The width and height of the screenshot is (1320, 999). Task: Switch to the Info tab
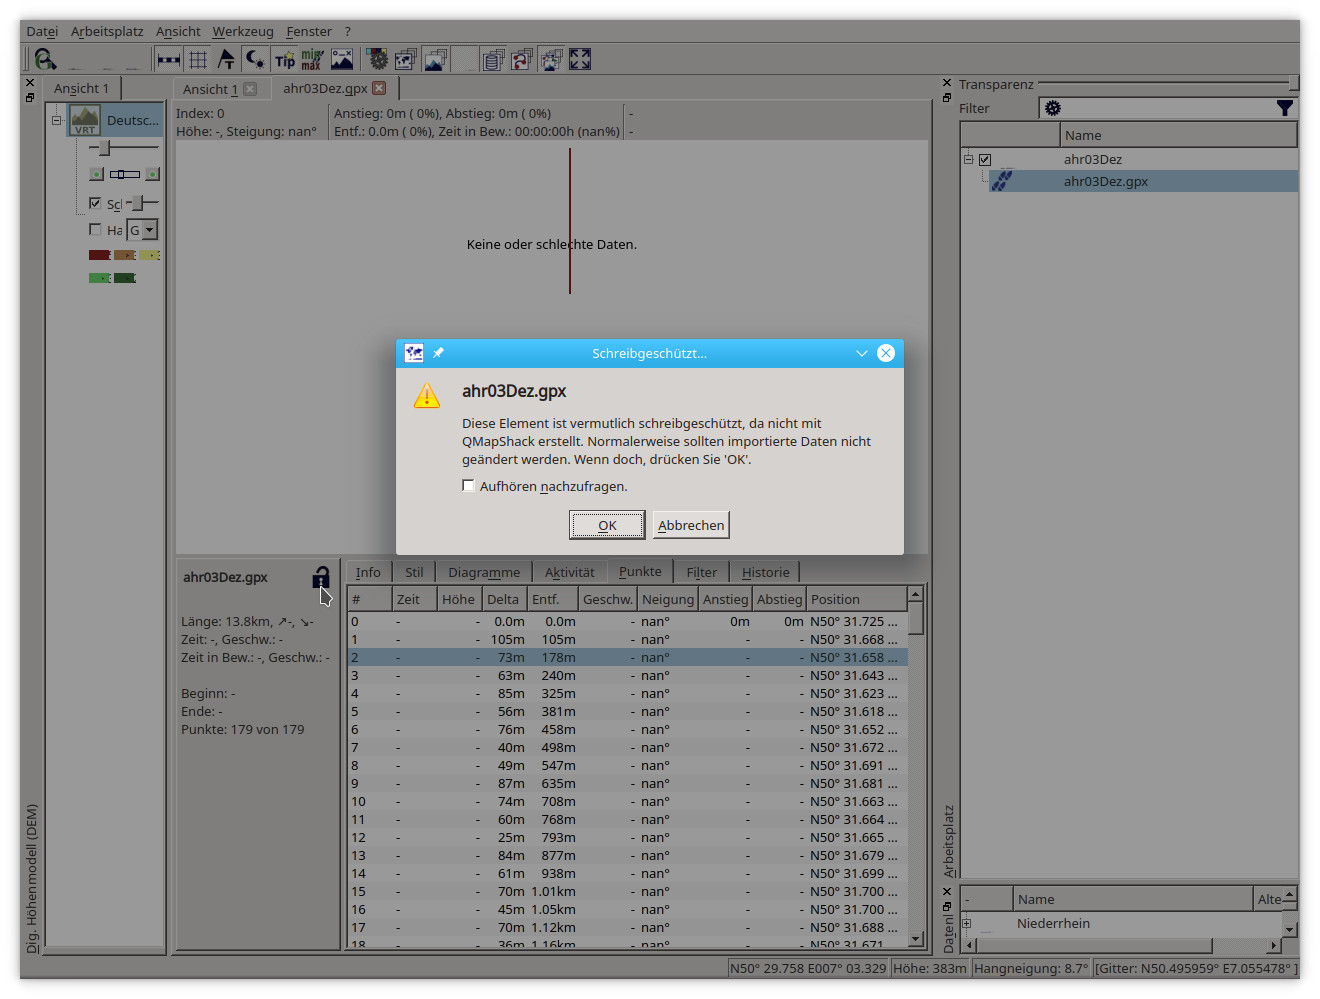coord(368,572)
